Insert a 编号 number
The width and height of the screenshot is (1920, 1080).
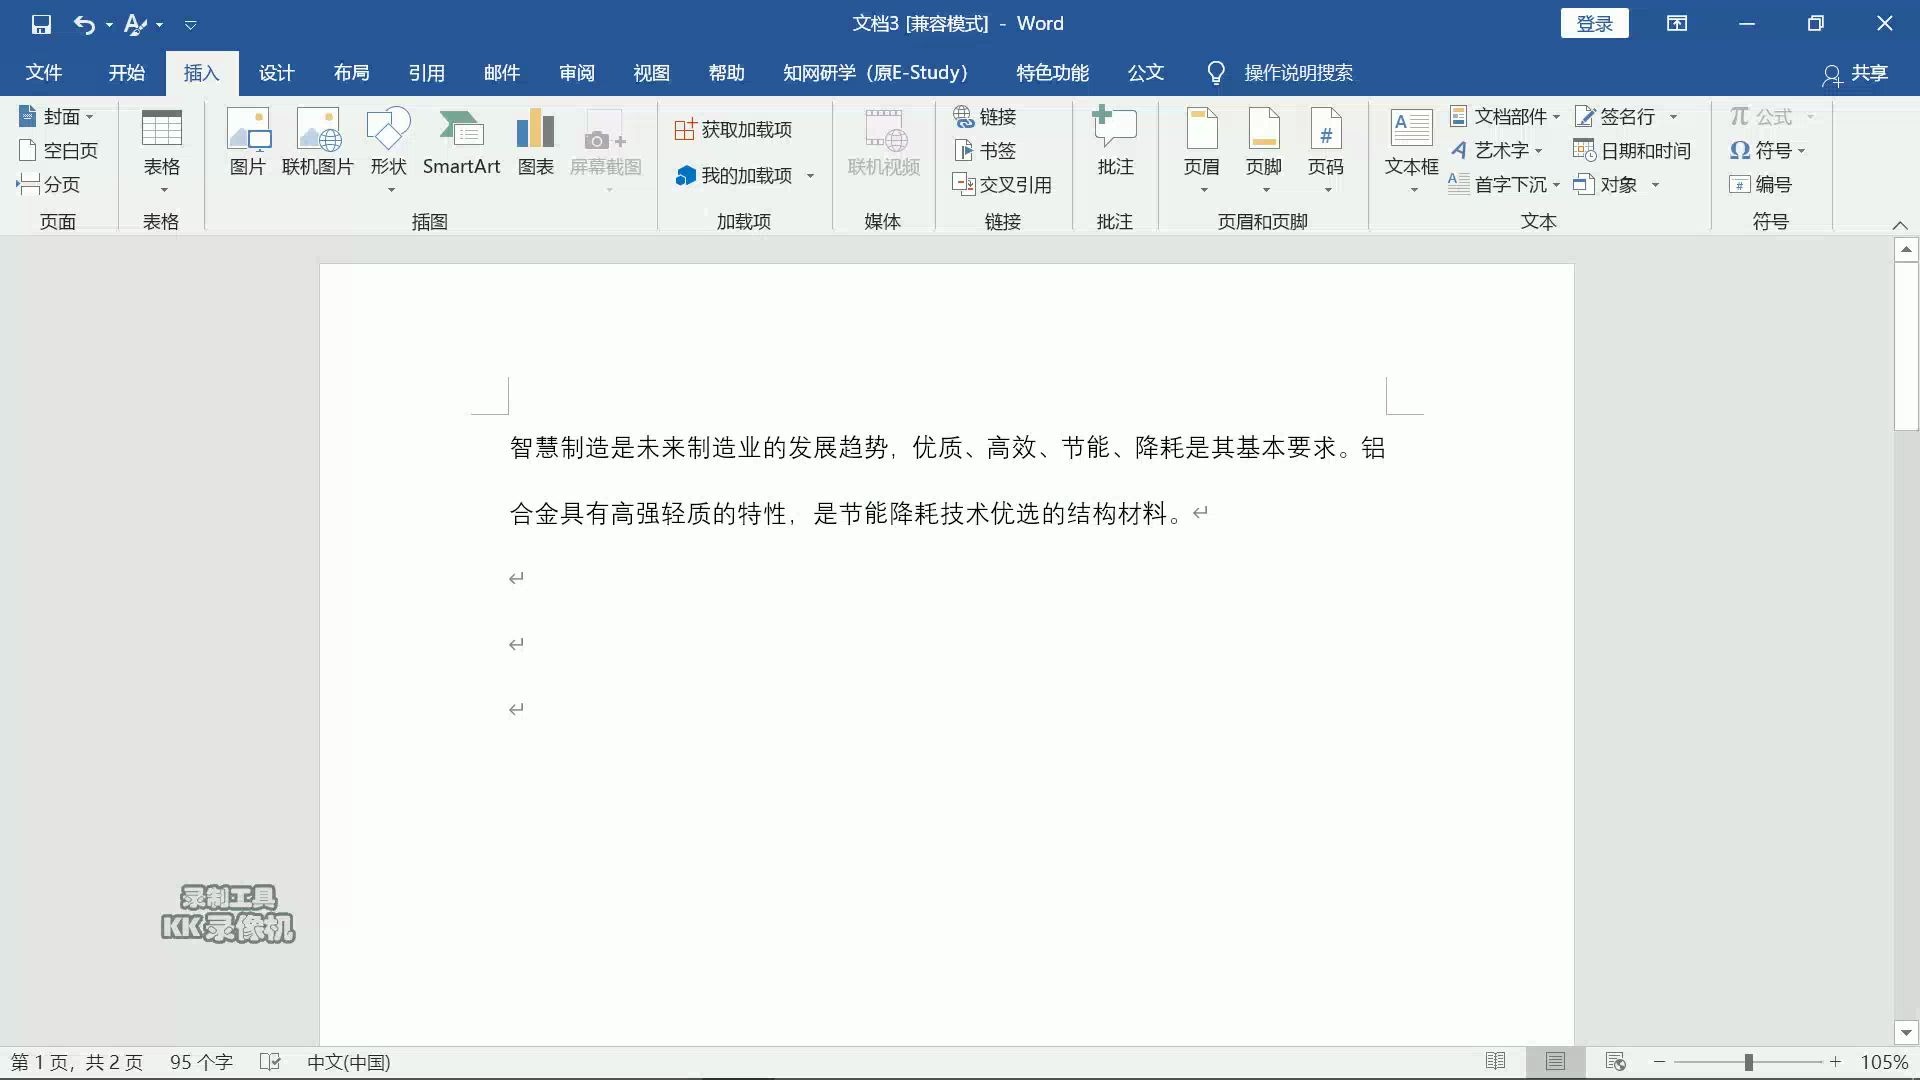click(1761, 185)
